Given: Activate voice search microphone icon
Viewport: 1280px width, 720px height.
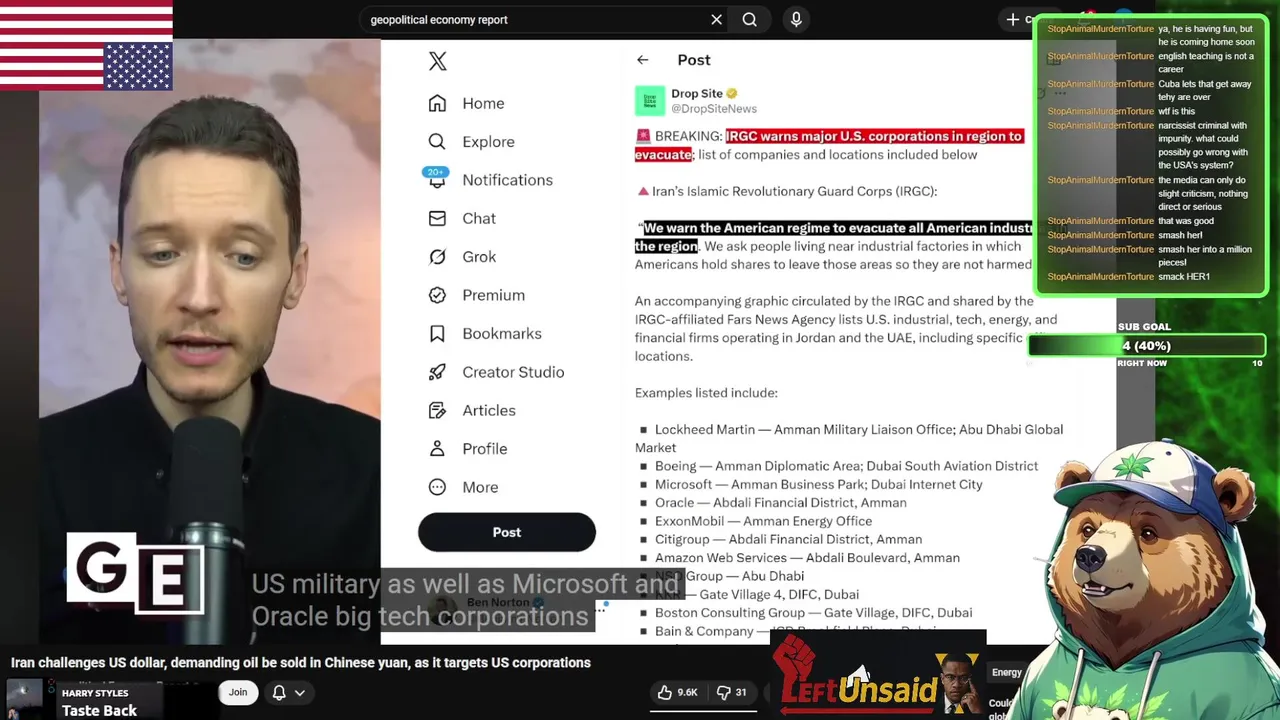Looking at the screenshot, I should click(796, 19).
